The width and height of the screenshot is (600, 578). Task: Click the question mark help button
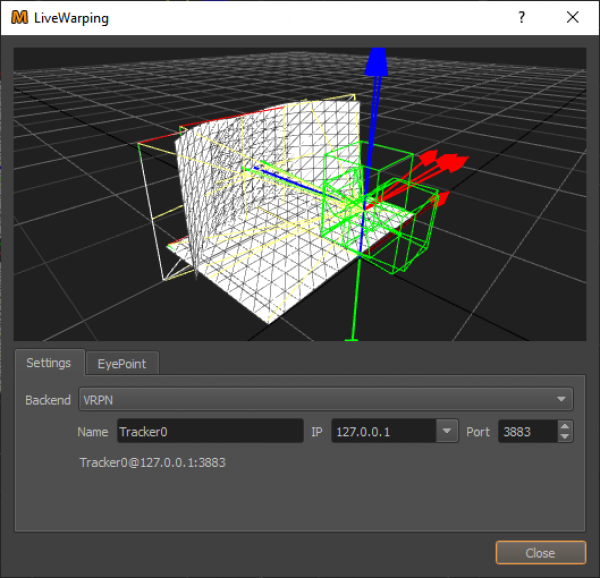pos(521,18)
